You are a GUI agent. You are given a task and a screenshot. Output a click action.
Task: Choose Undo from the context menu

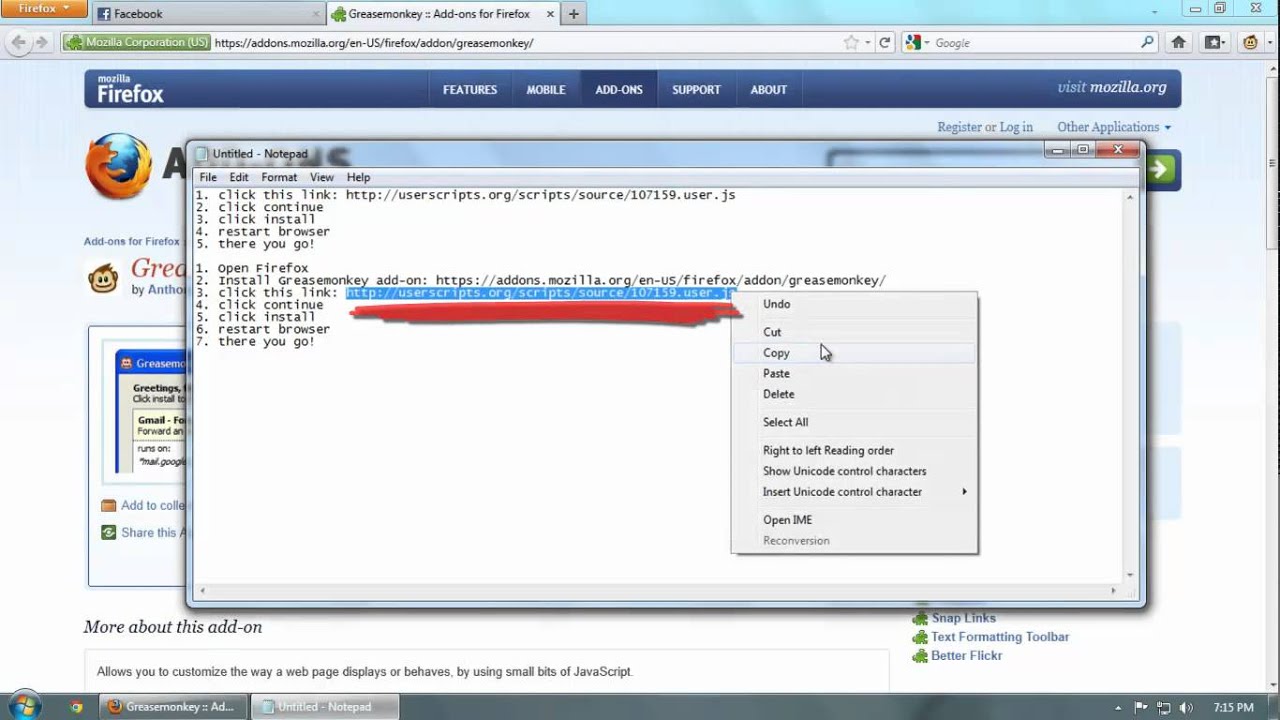coord(855,304)
